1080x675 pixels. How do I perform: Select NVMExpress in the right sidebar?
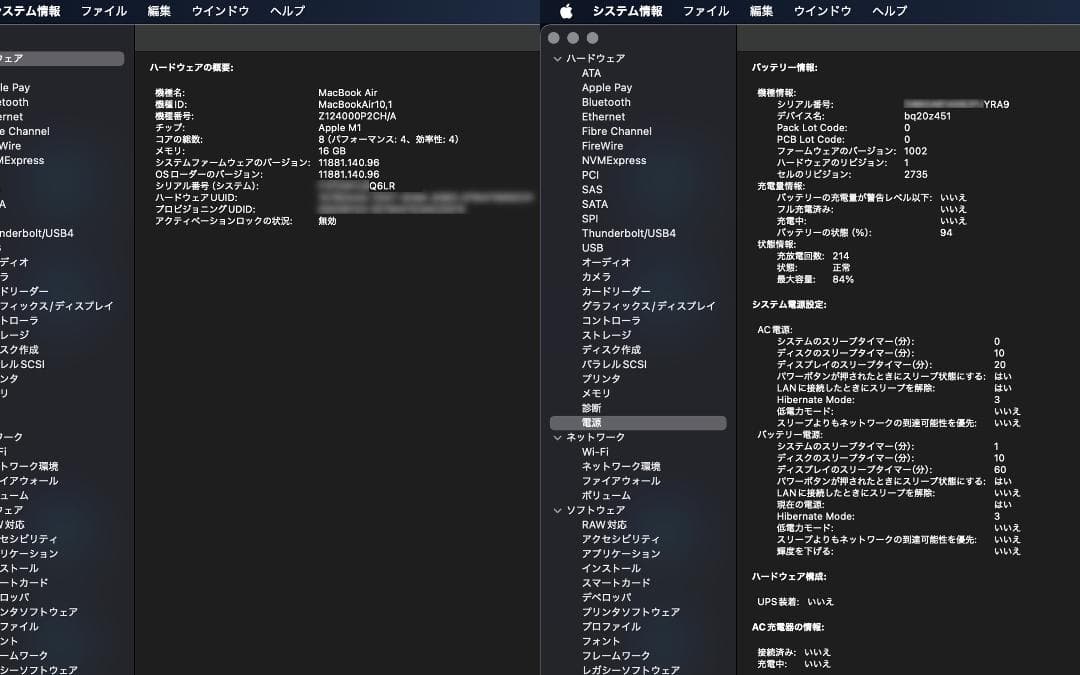coord(614,160)
